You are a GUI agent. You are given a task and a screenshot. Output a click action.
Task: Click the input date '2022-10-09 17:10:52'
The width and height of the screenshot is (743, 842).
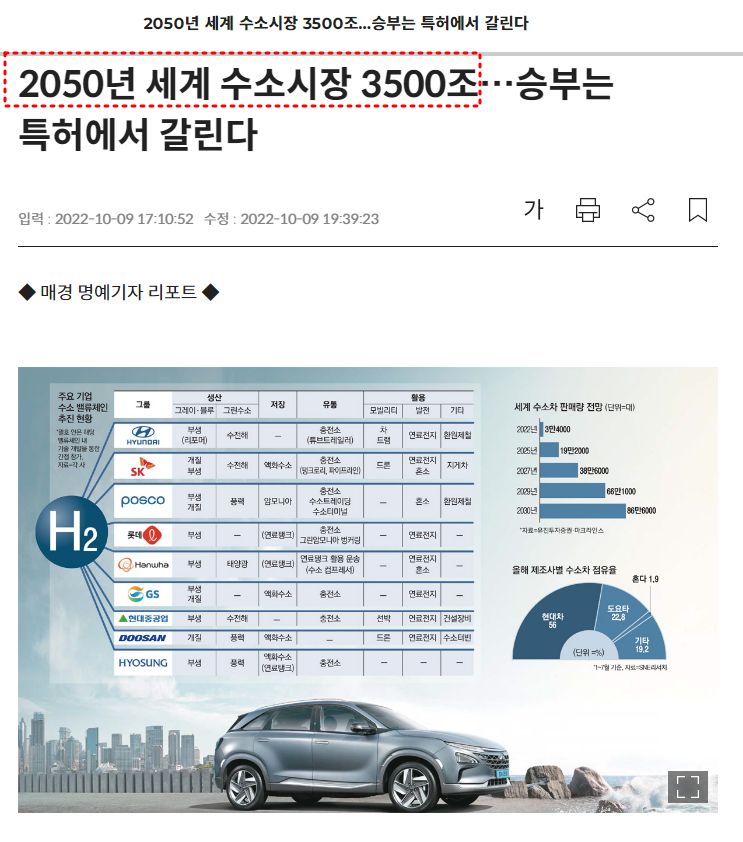pyautogui.click(x=124, y=219)
